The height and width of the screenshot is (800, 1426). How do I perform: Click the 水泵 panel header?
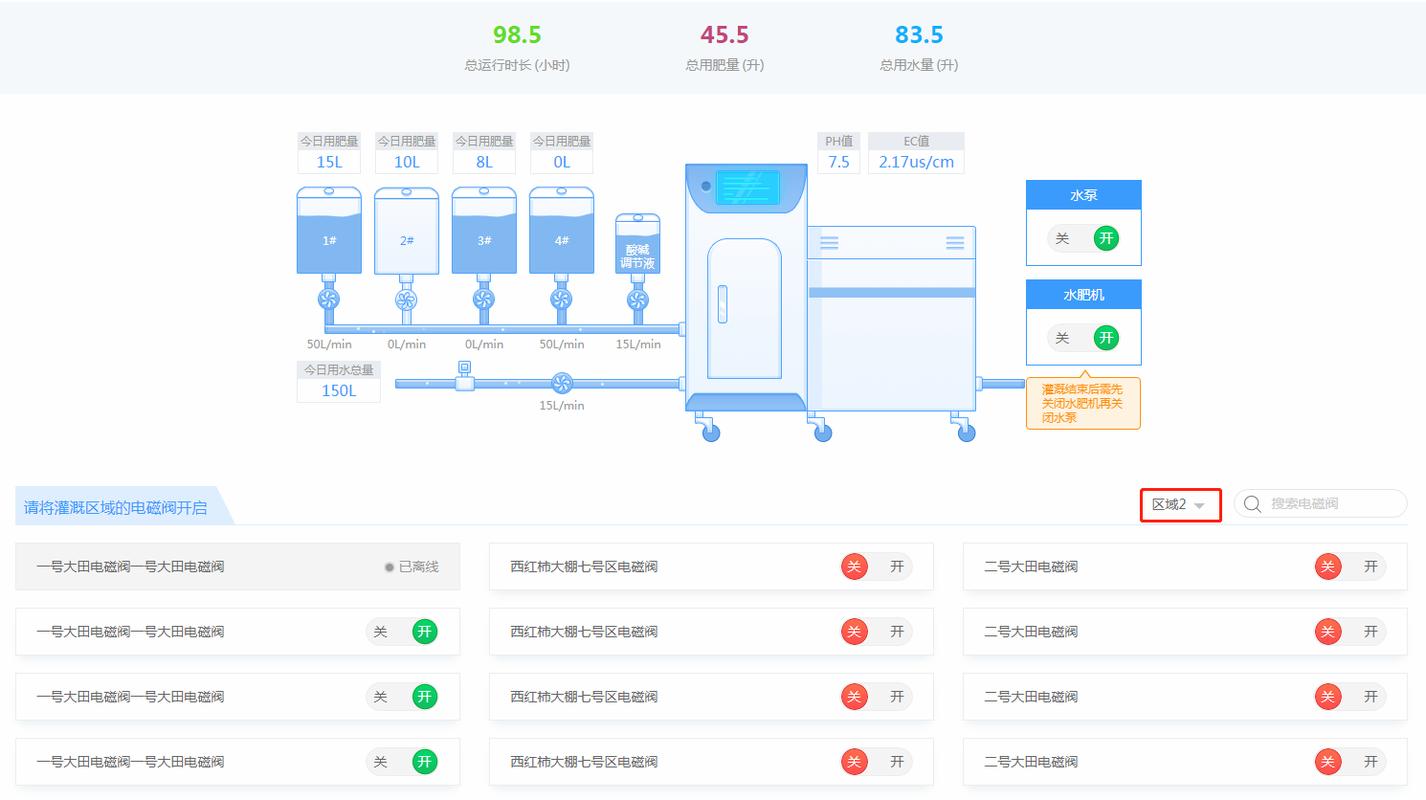click(x=1083, y=195)
